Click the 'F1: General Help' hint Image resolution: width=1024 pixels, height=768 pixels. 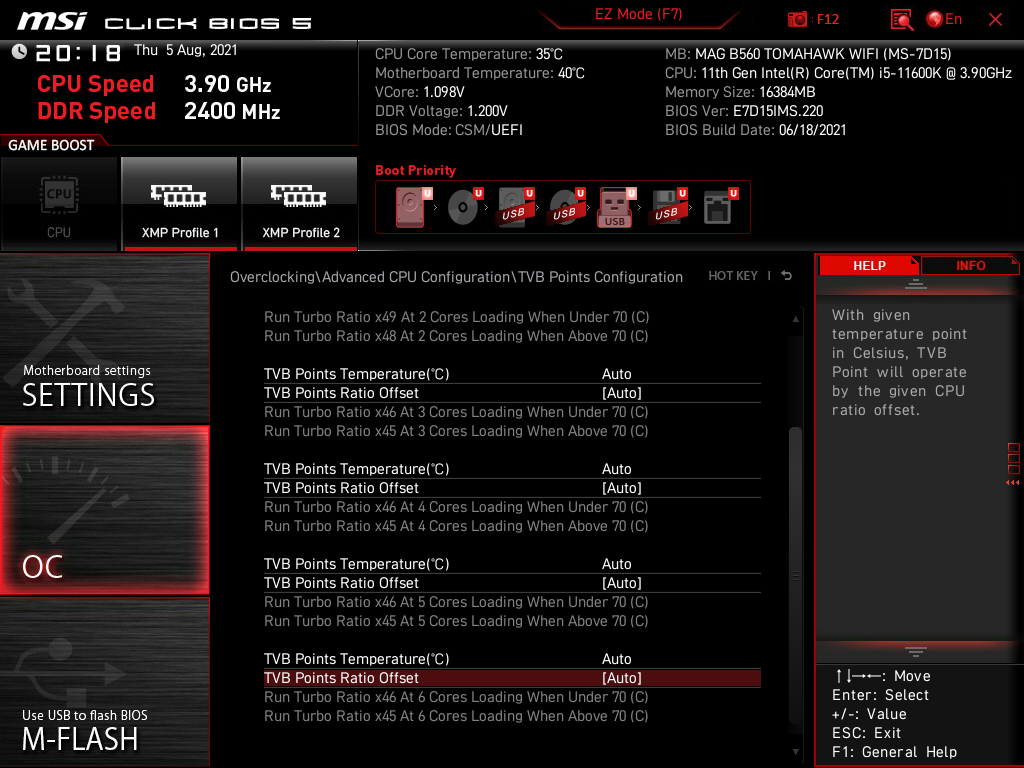tap(894, 752)
